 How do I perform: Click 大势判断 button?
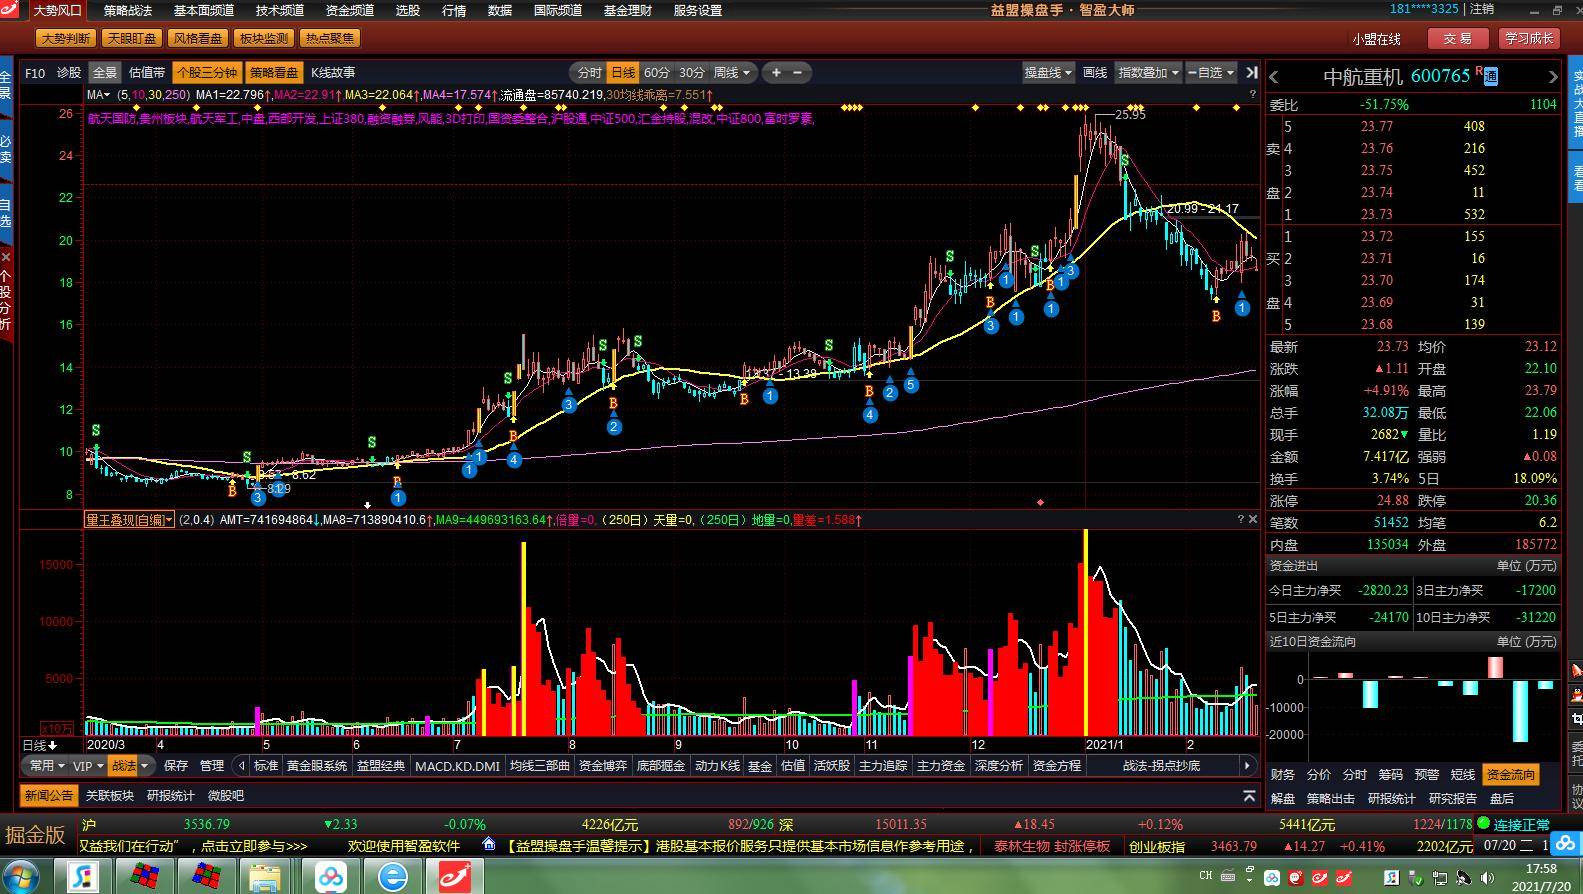coord(65,38)
